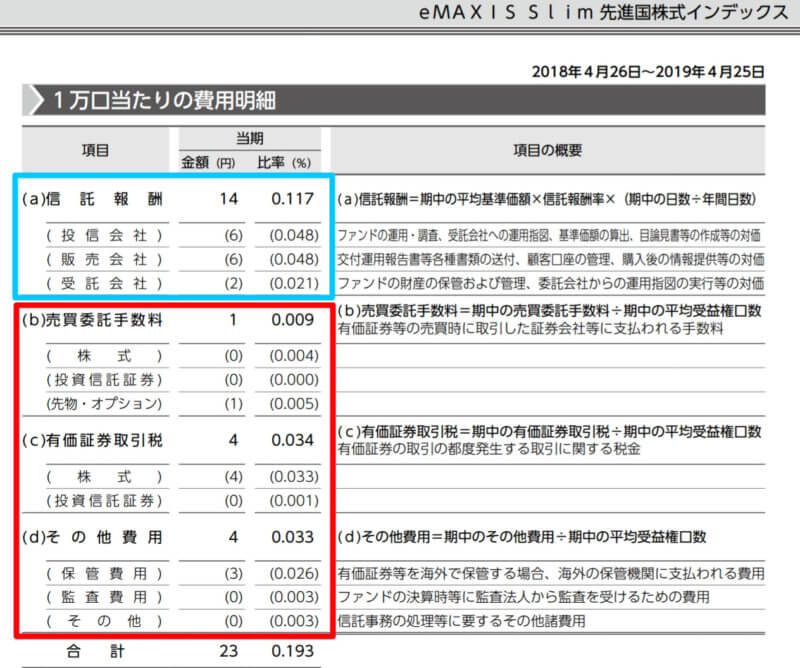Click the '金額 (円)' column header
The height and width of the screenshot is (668, 800).
[x=208, y=163]
